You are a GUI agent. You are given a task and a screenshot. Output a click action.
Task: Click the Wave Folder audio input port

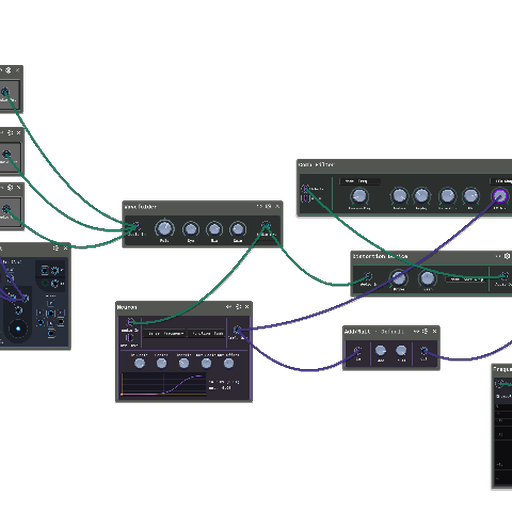coord(136,226)
